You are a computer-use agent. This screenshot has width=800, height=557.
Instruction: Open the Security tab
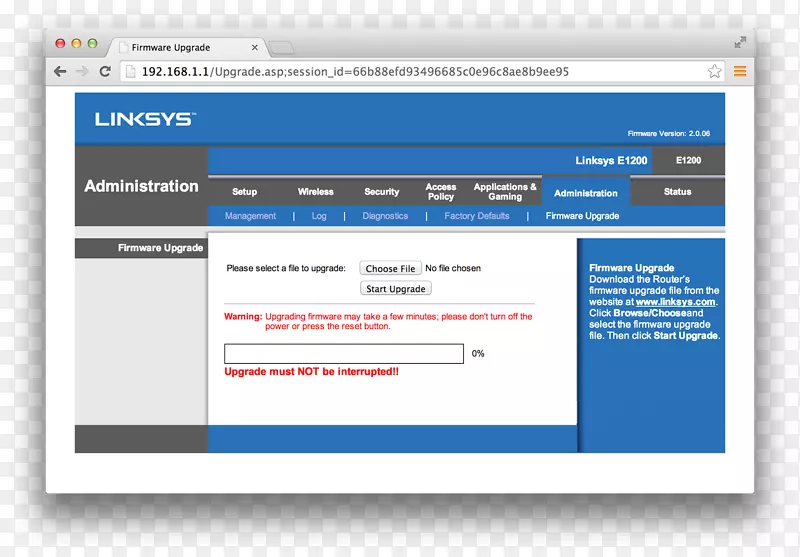382,192
